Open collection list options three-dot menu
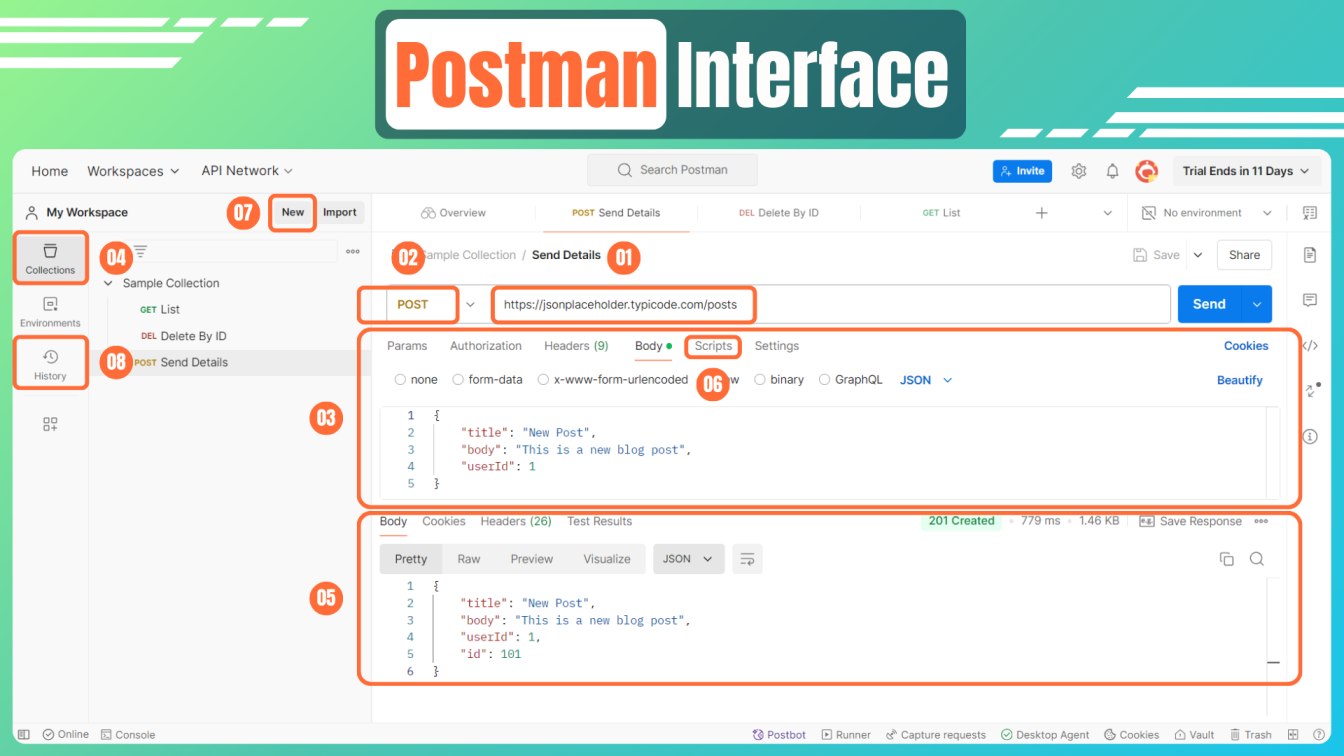Image resolution: width=1344 pixels, height=756 pixels. click(353, 252)
